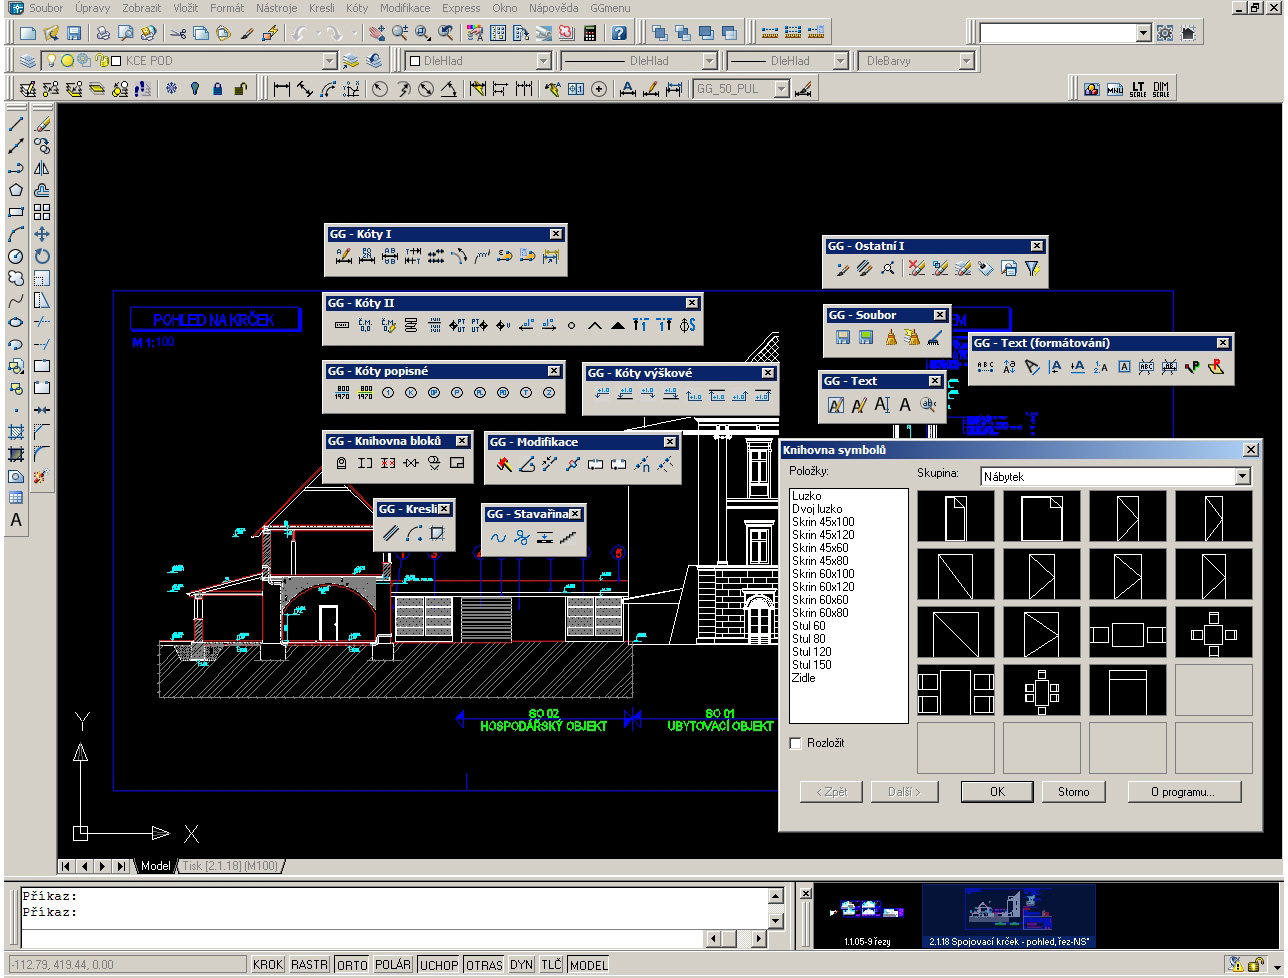Image resolution: width=1288 pixels, height=978 pixels.
Task: Click the O programu... button
Action: pyautogui.click(x=1183, y=791)
